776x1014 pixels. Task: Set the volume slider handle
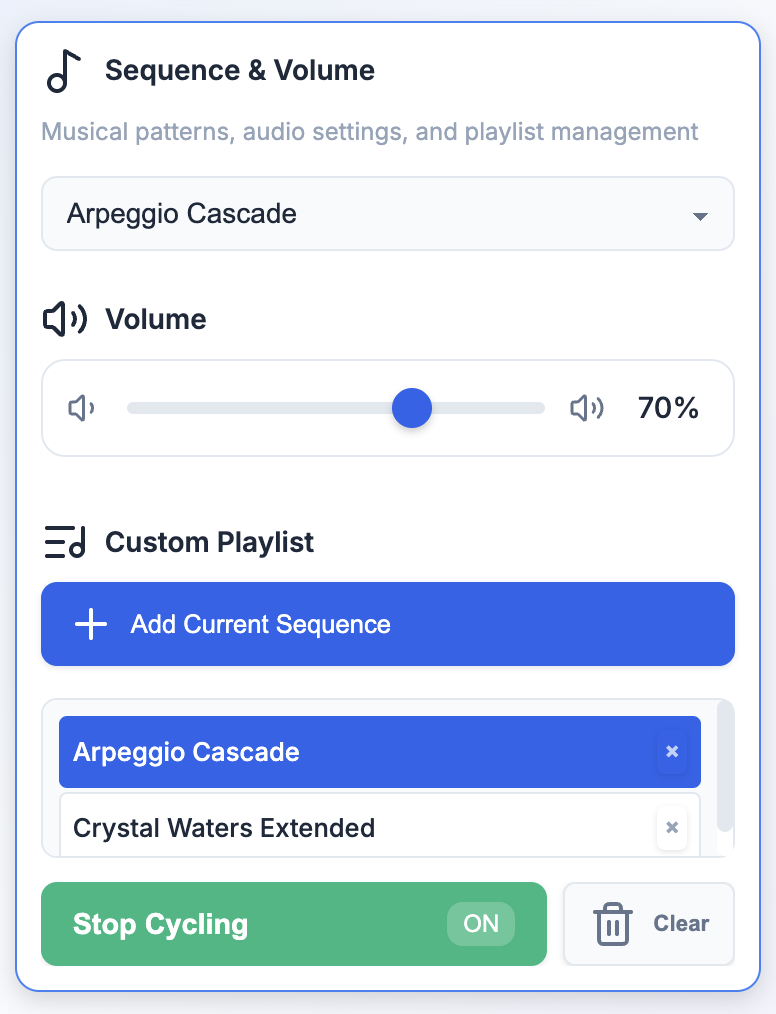(x=412, y=408)
